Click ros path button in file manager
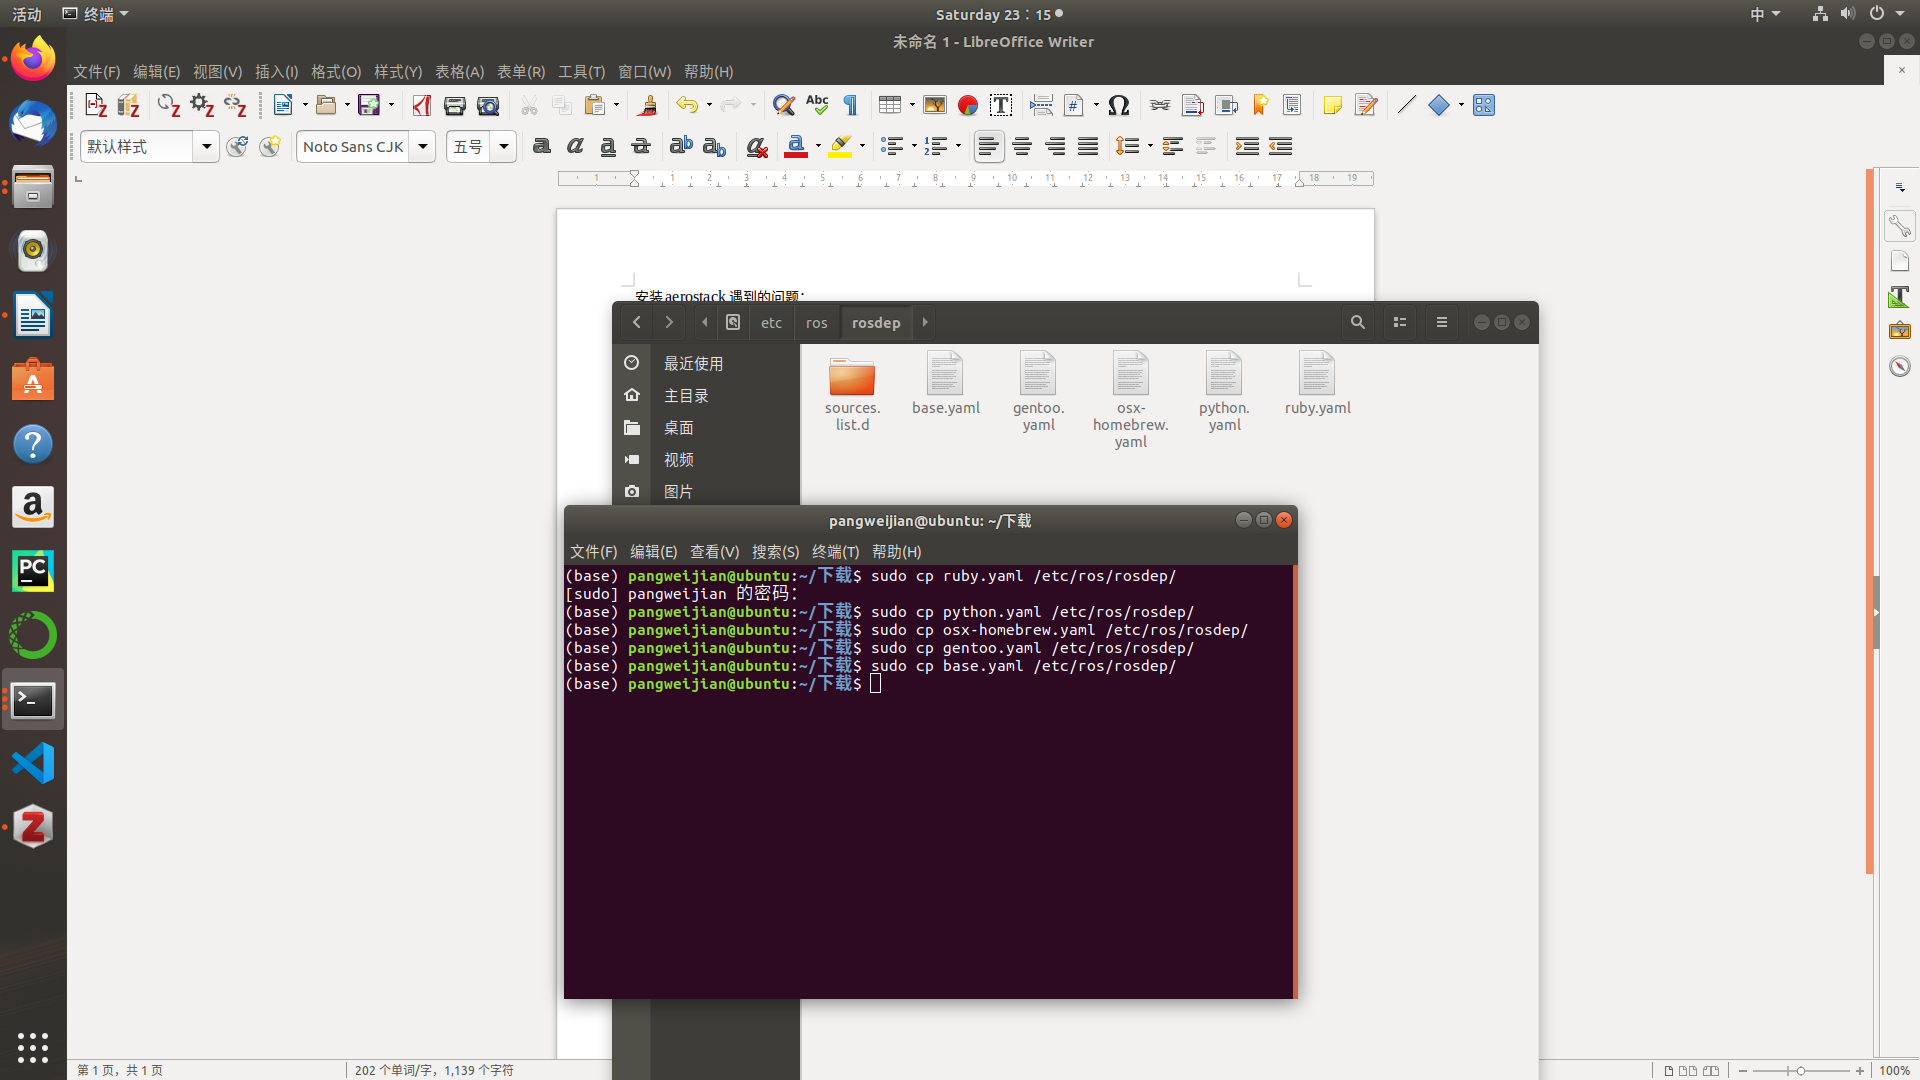Viewport: 1920px width, 1080px height. point(817,323)
